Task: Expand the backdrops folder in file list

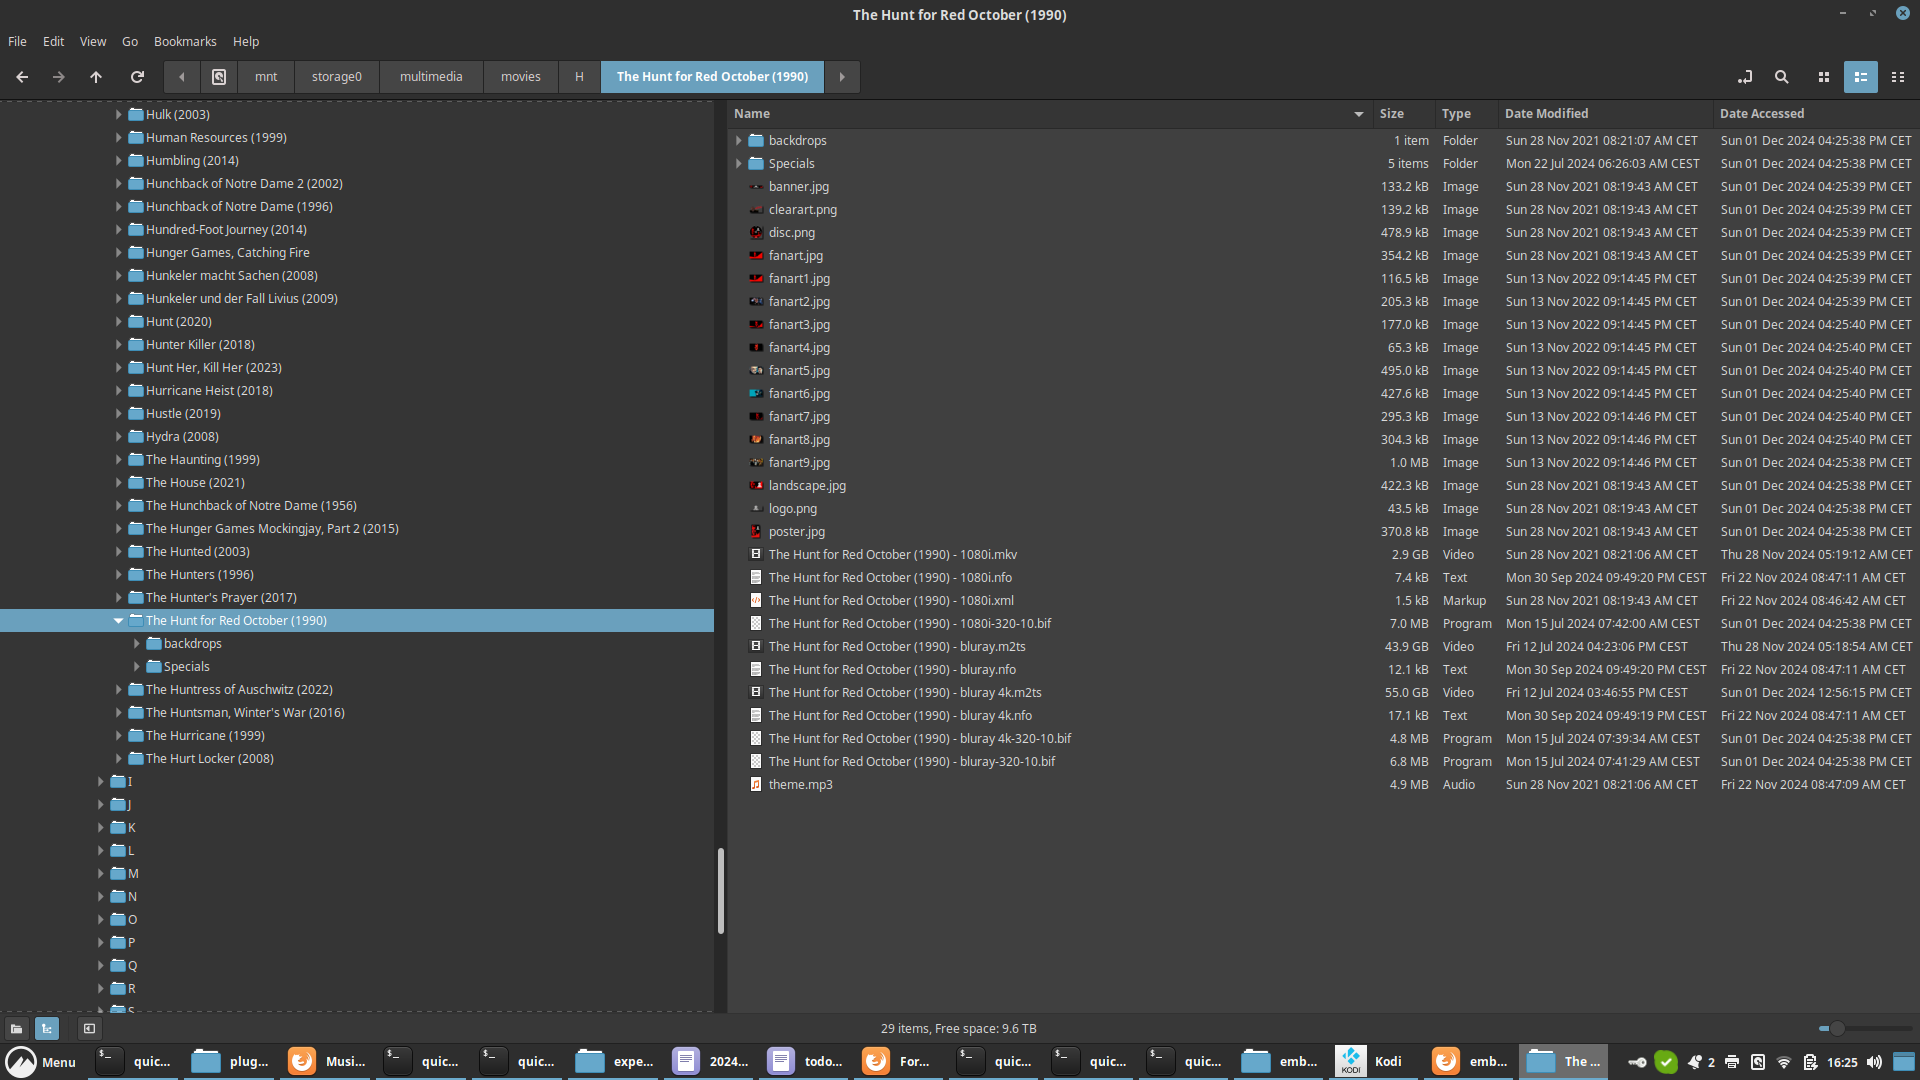Action: 739,141
